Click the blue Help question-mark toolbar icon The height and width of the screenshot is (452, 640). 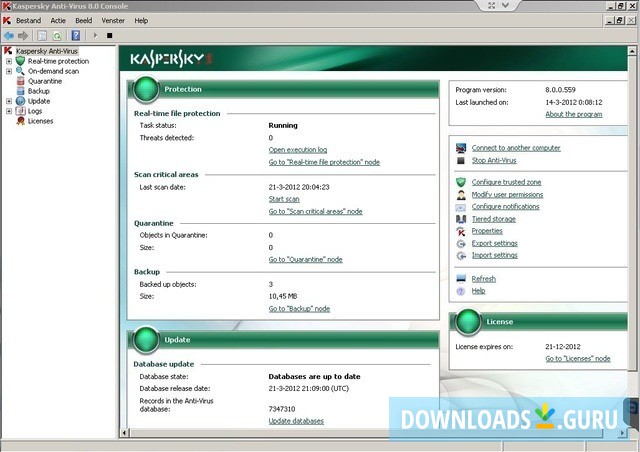76,36
